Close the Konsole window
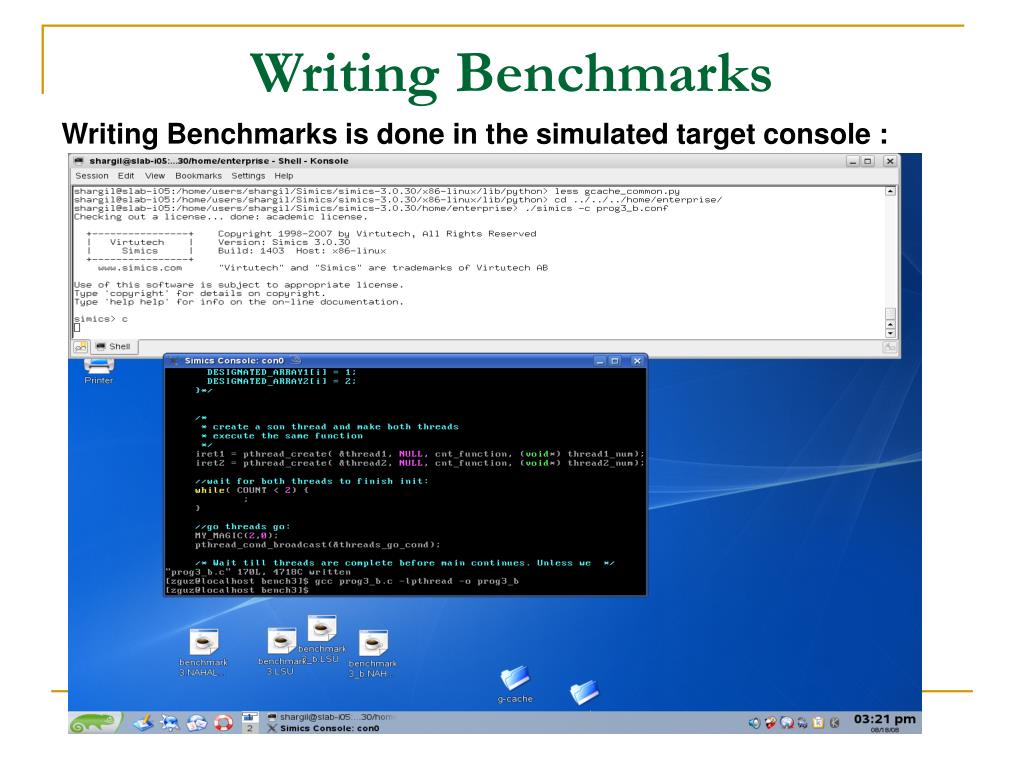This screenshot has height=768, width=1024. click(889, 161)
